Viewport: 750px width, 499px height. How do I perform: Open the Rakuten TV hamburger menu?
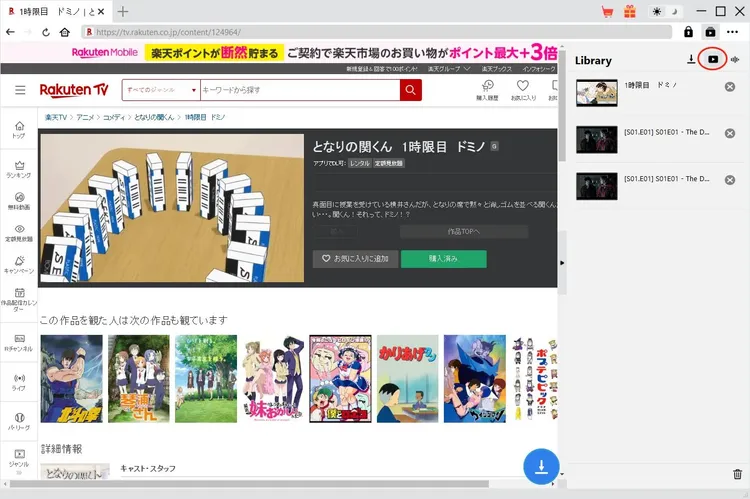20,90
